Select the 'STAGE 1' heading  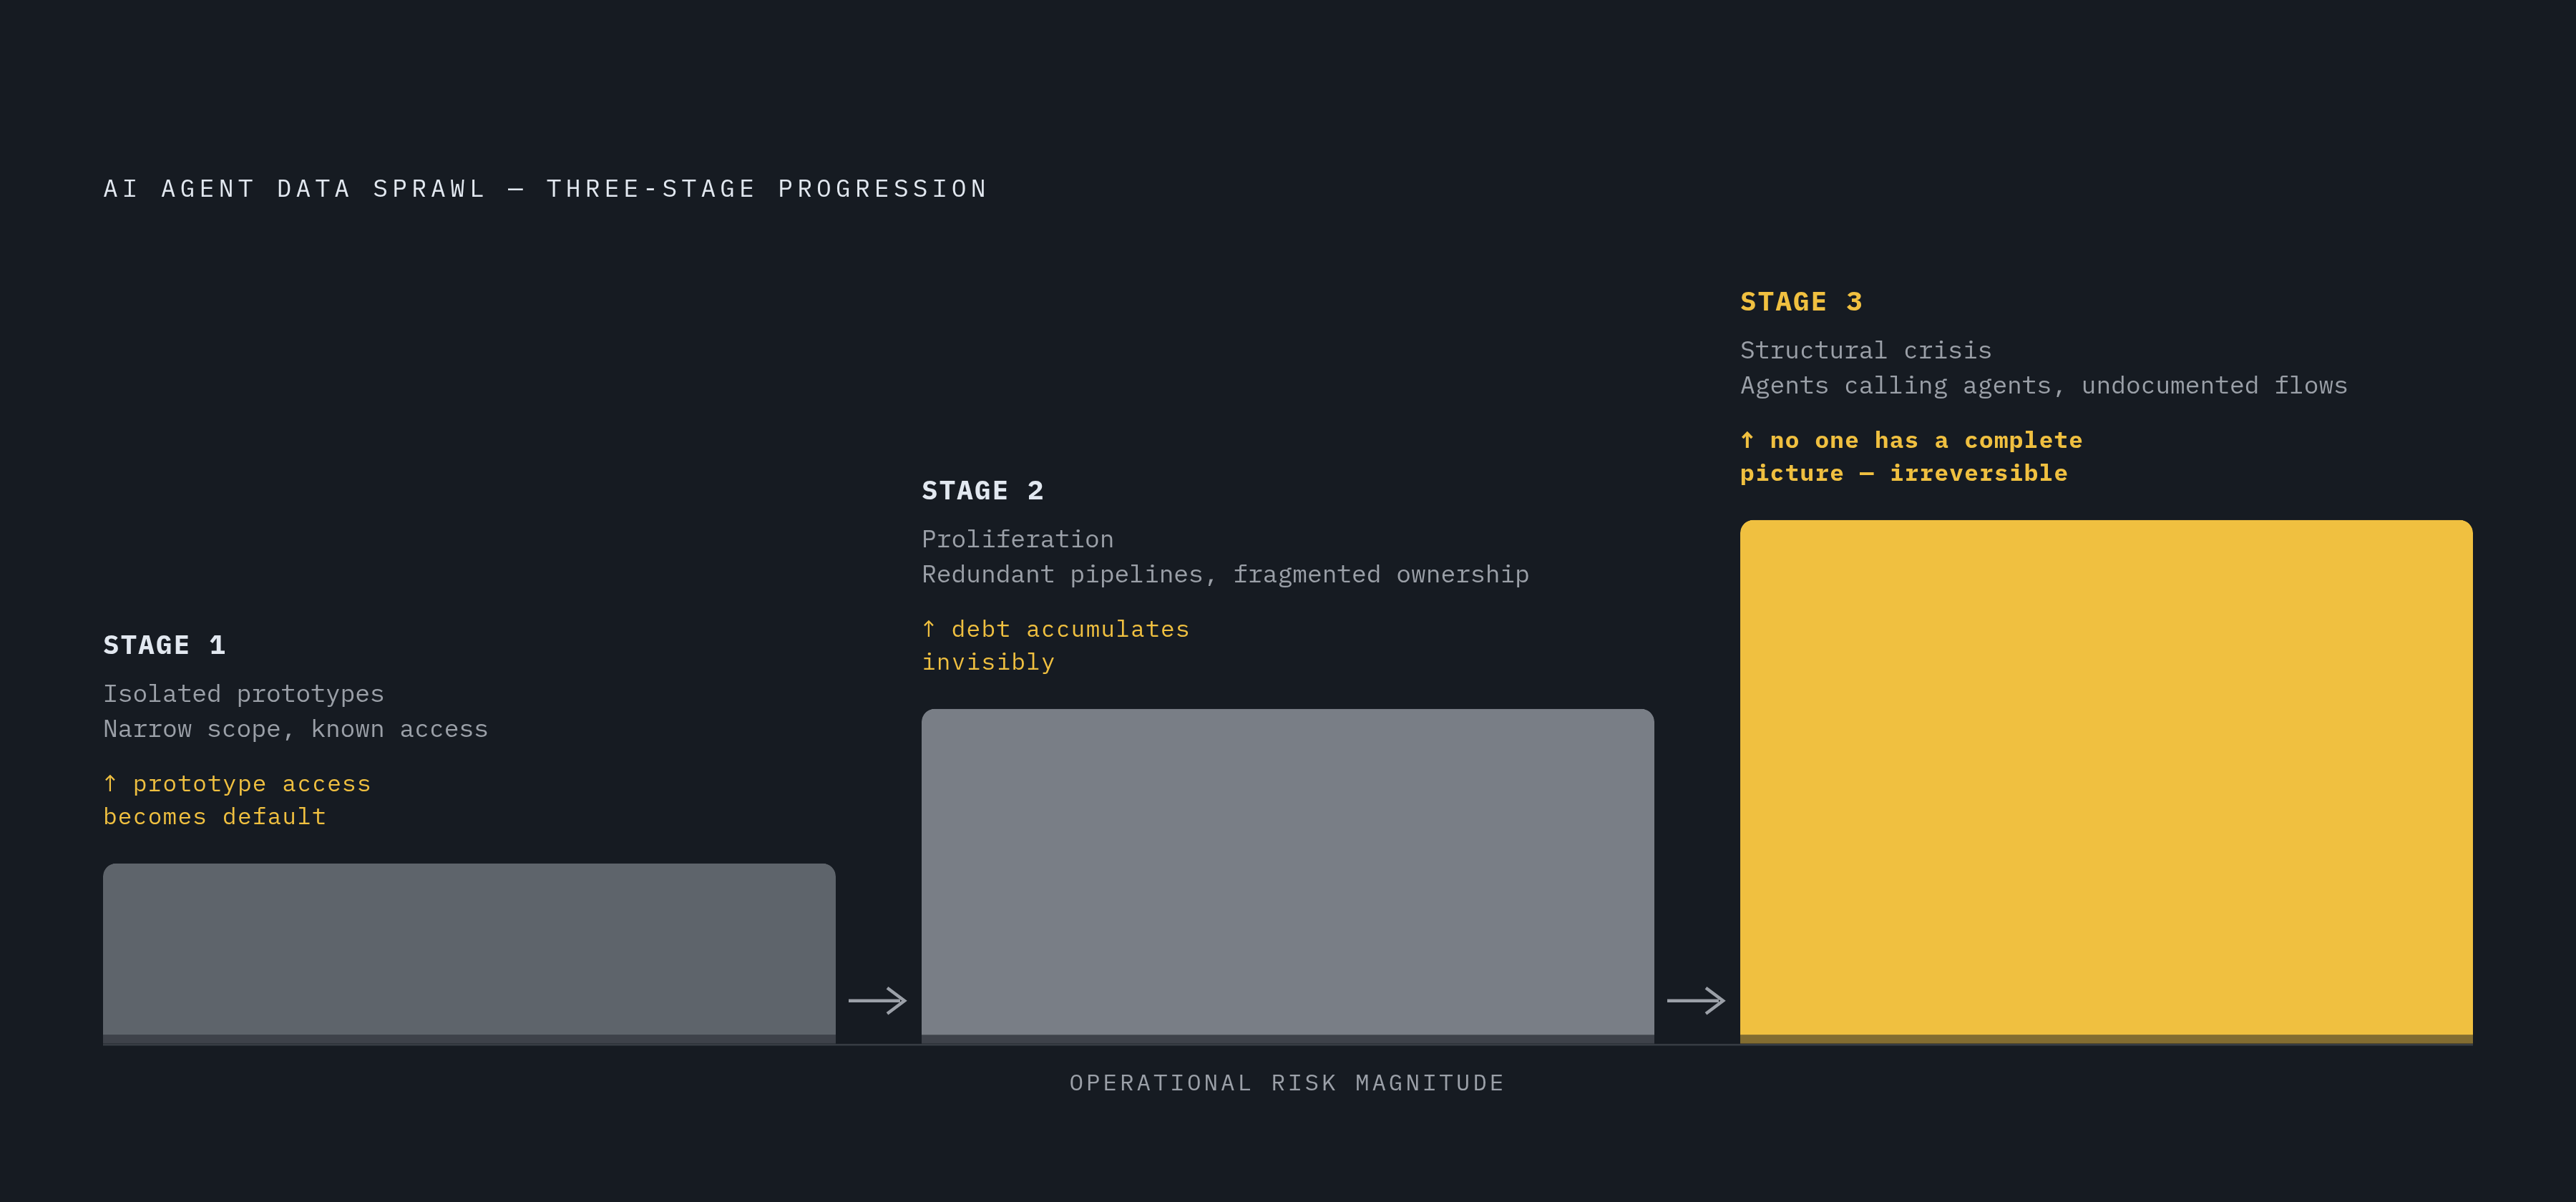pos(164,645)
